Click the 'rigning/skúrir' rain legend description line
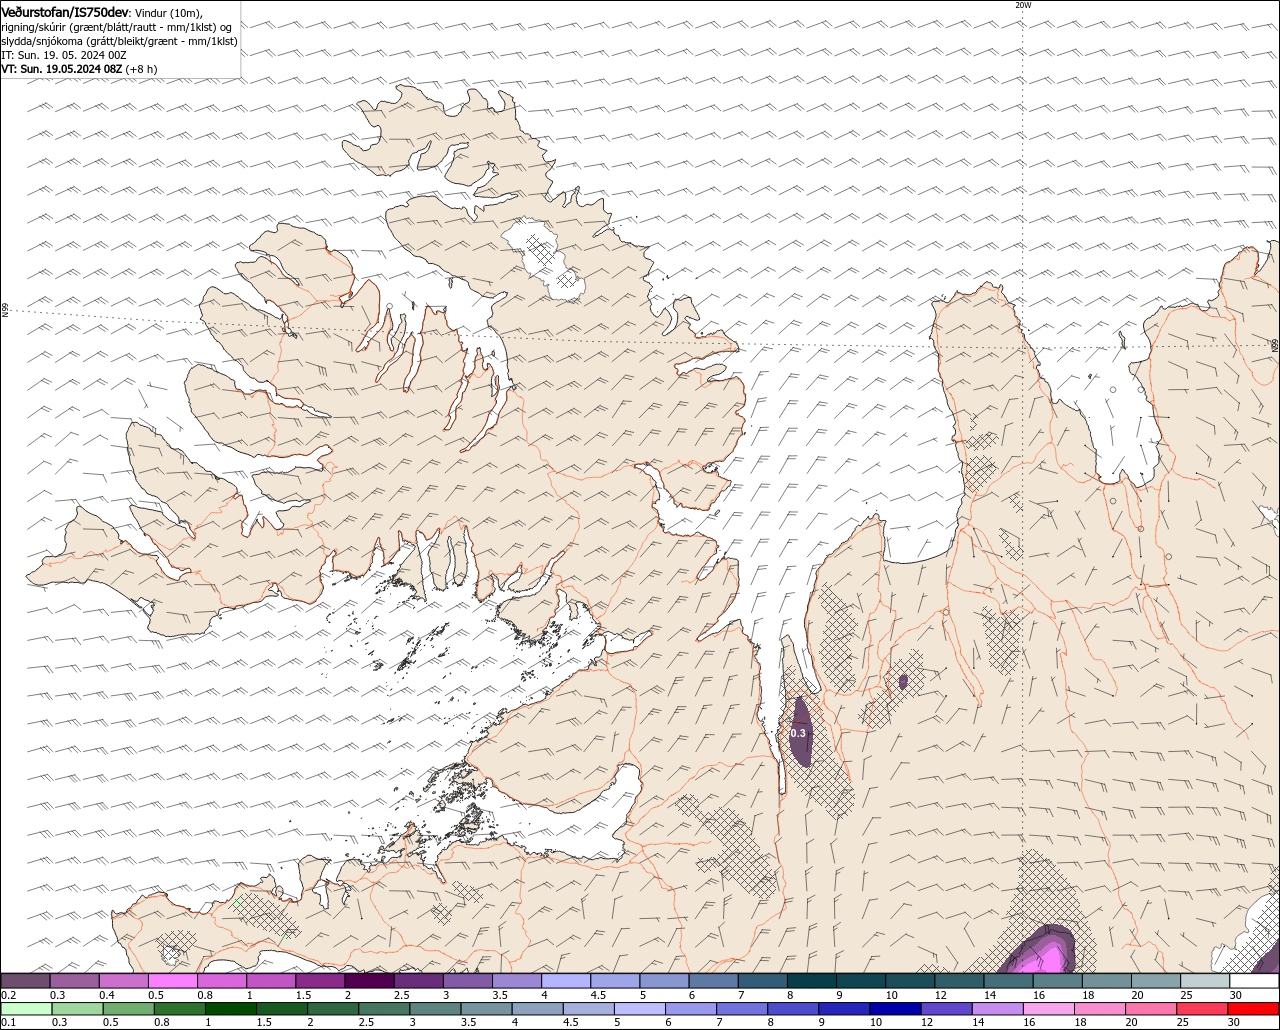 click(118, 27)
